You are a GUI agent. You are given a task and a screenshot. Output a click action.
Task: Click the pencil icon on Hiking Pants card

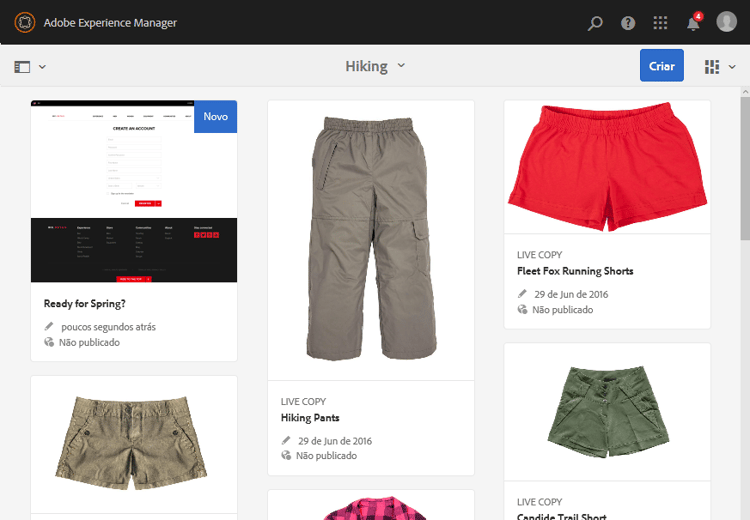(x=286, y=440)
